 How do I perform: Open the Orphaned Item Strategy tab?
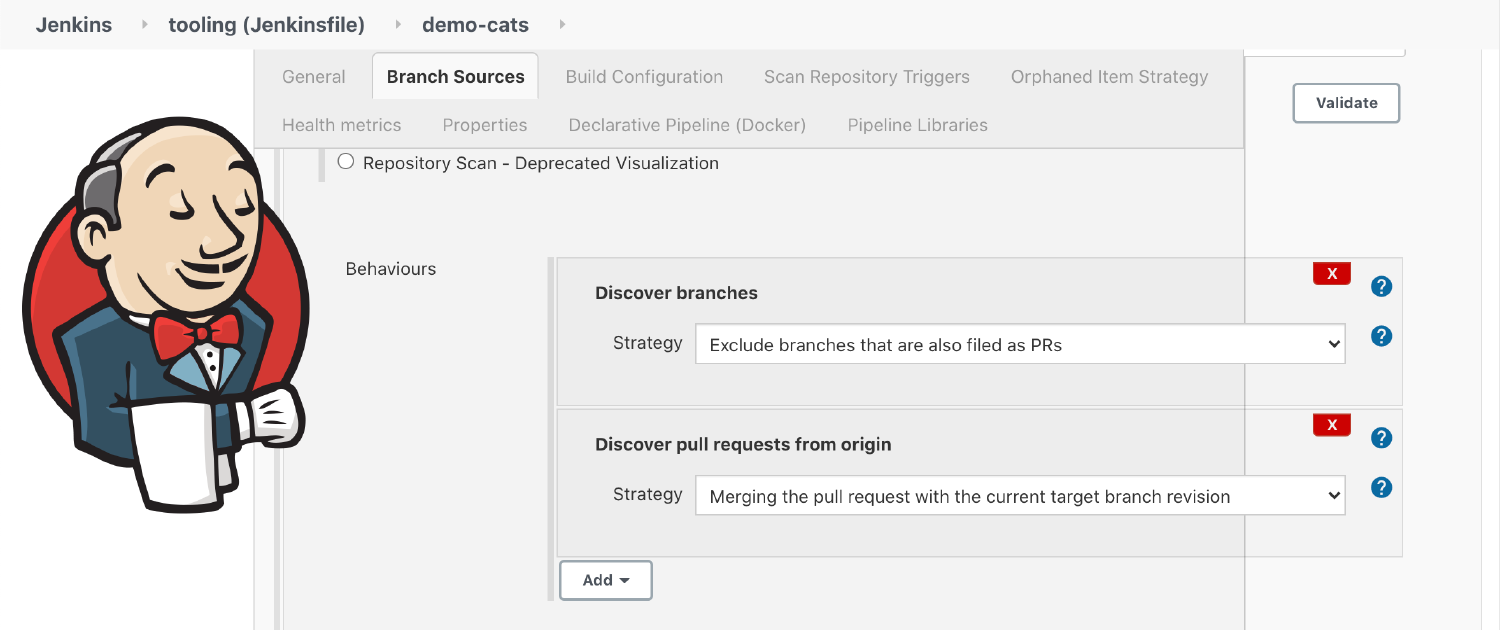tap(1109, 76)
